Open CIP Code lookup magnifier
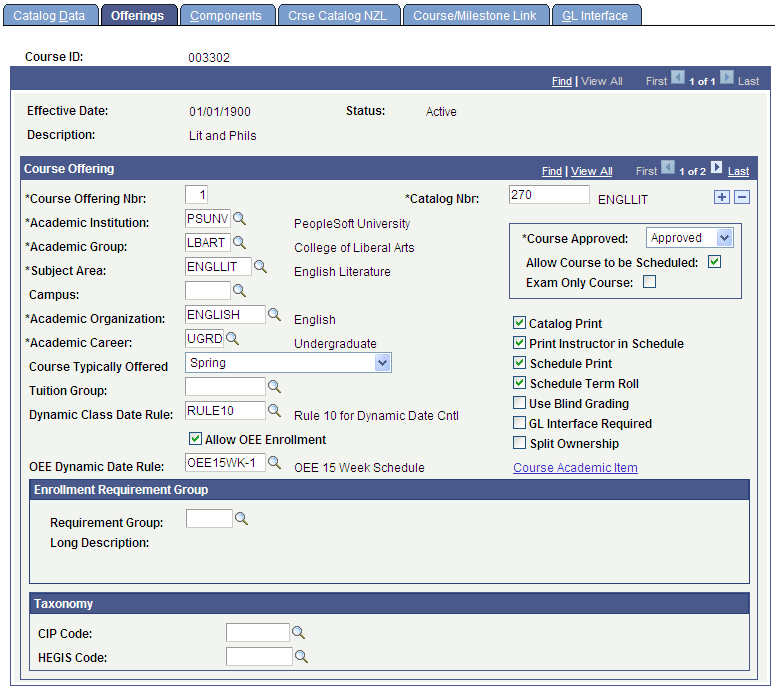This screenshot has height=691, width=775. [x=299, y=632]
